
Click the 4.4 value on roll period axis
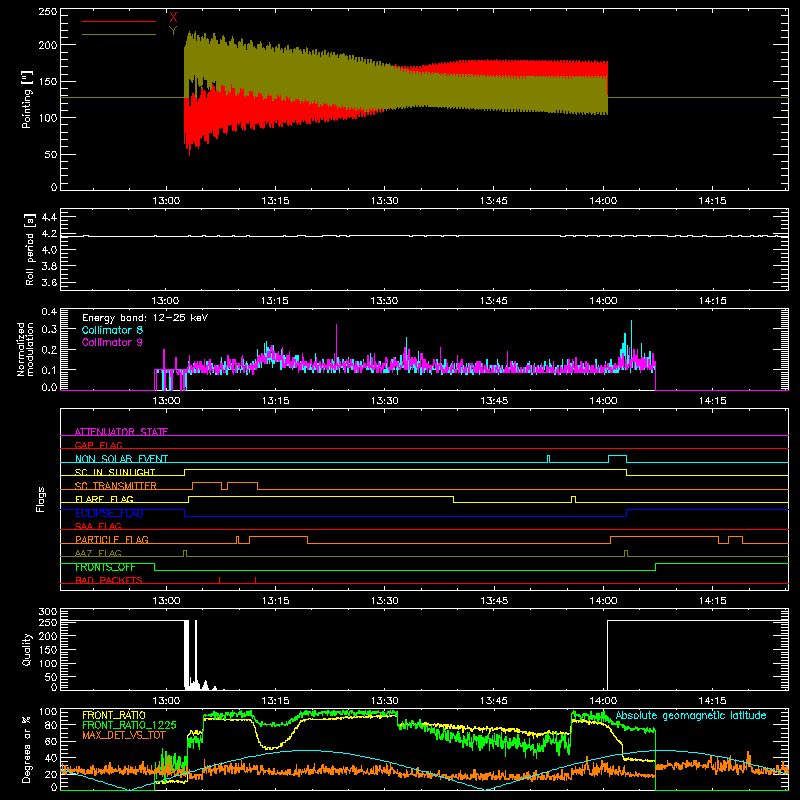pos(49,217)
